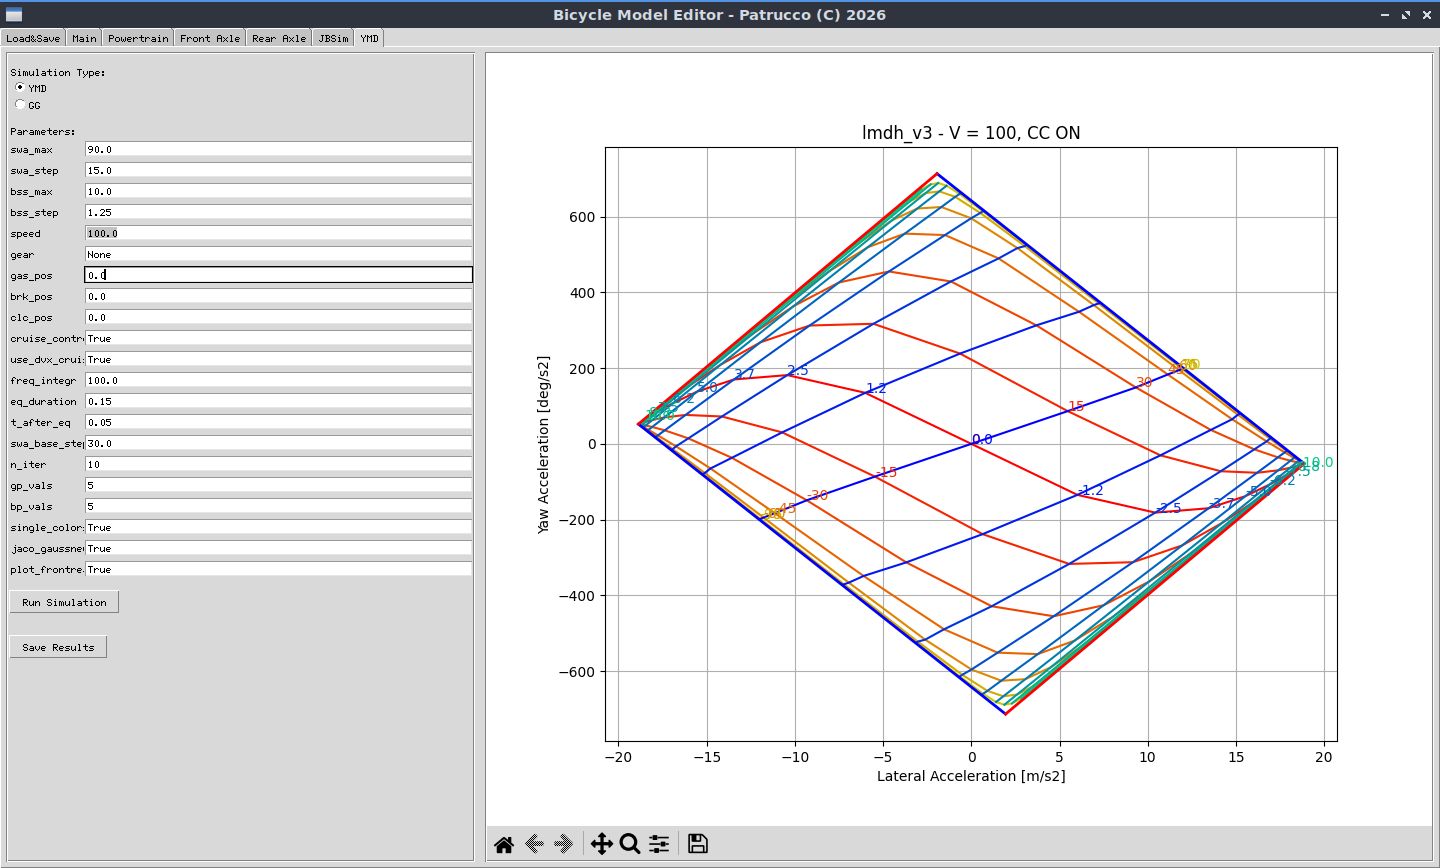The image size is (1440, 868).
Task: Switch to the Load&Save tab
Action: (33, 38)
